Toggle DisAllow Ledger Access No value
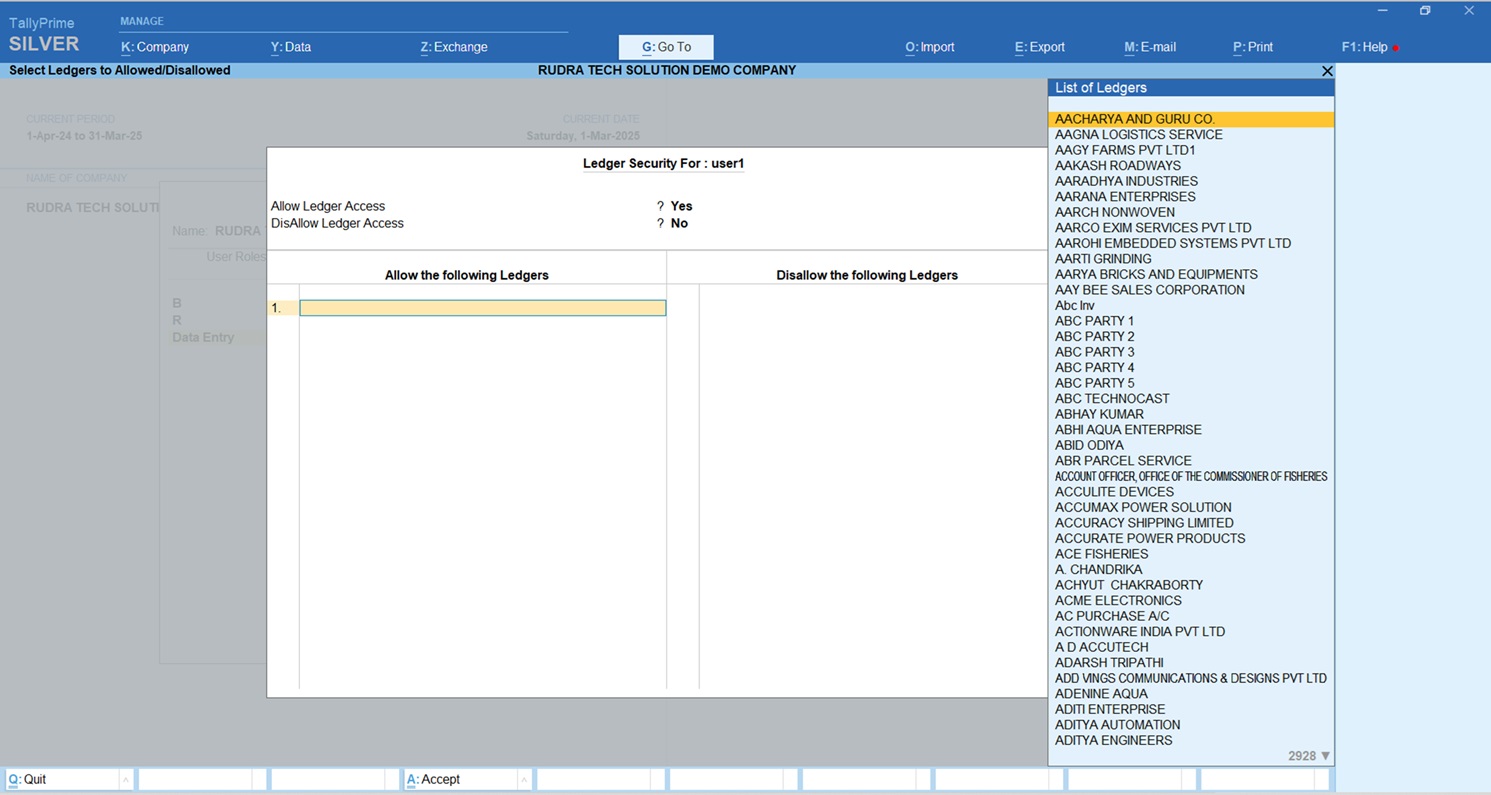Viewport: 1491px width, 795px height. pyautogui.click(x=679, y=223)
